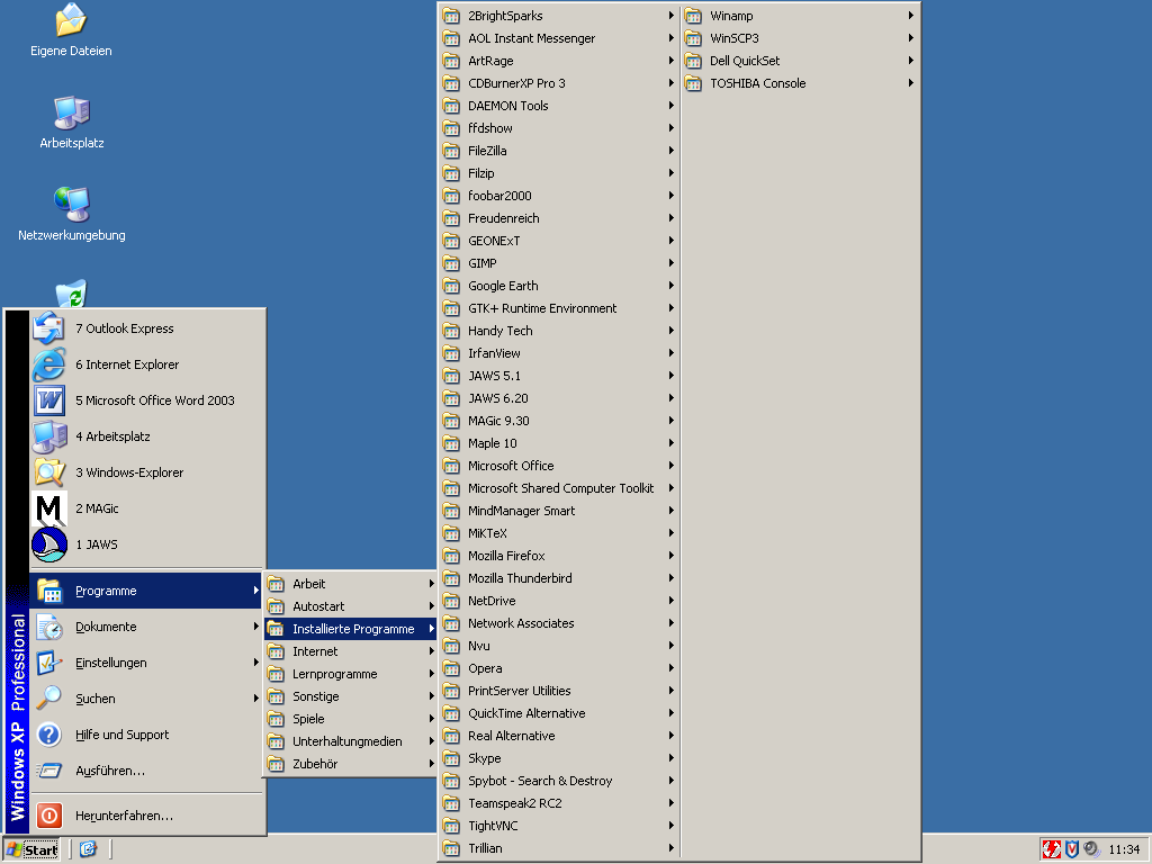Open the CDBurnerXP Pro 3 folder
The width and height of the screenshot is (1152, 864).
(559, 83)
